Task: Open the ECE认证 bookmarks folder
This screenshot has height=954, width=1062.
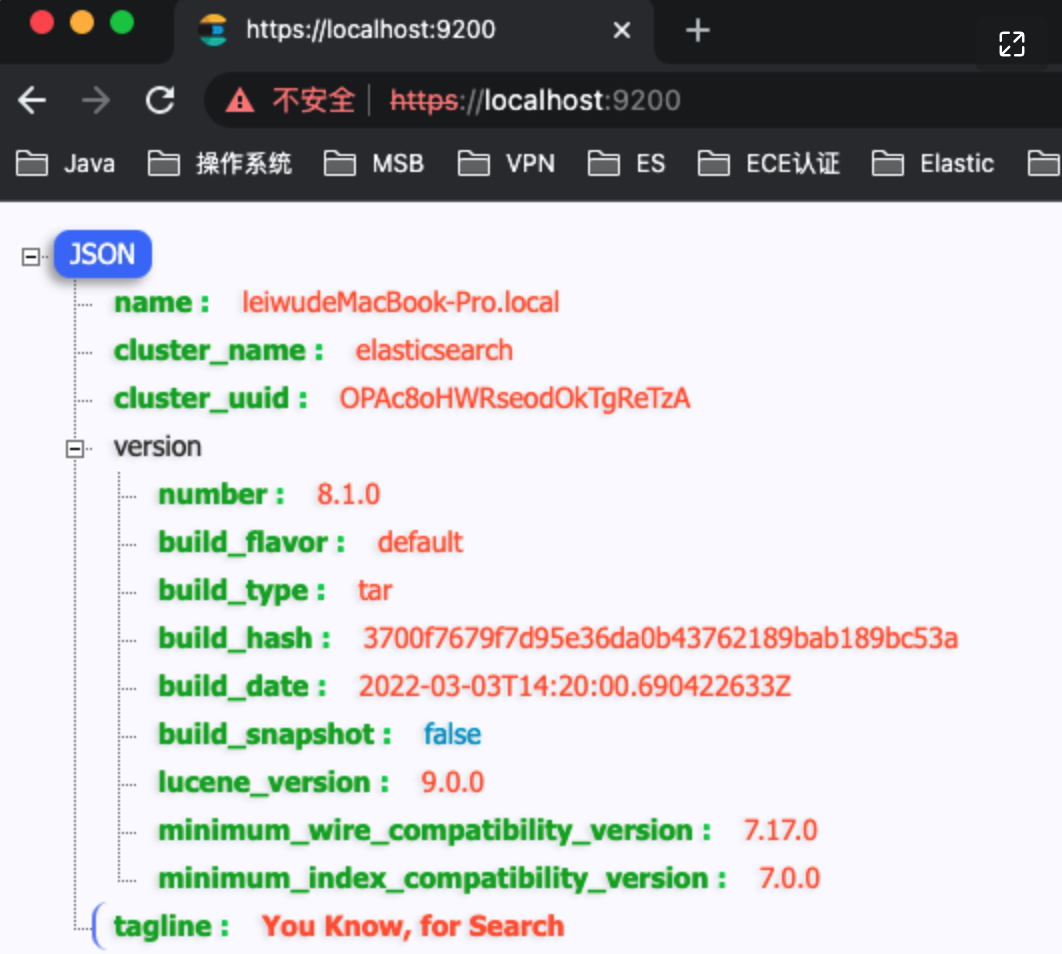Action: 769,164
